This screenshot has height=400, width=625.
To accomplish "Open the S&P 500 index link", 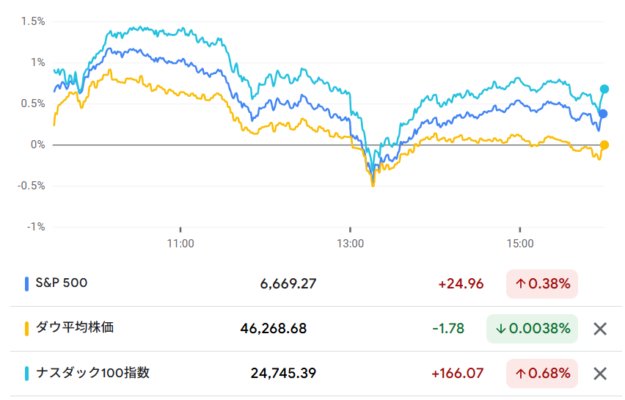I will point(61,283).
